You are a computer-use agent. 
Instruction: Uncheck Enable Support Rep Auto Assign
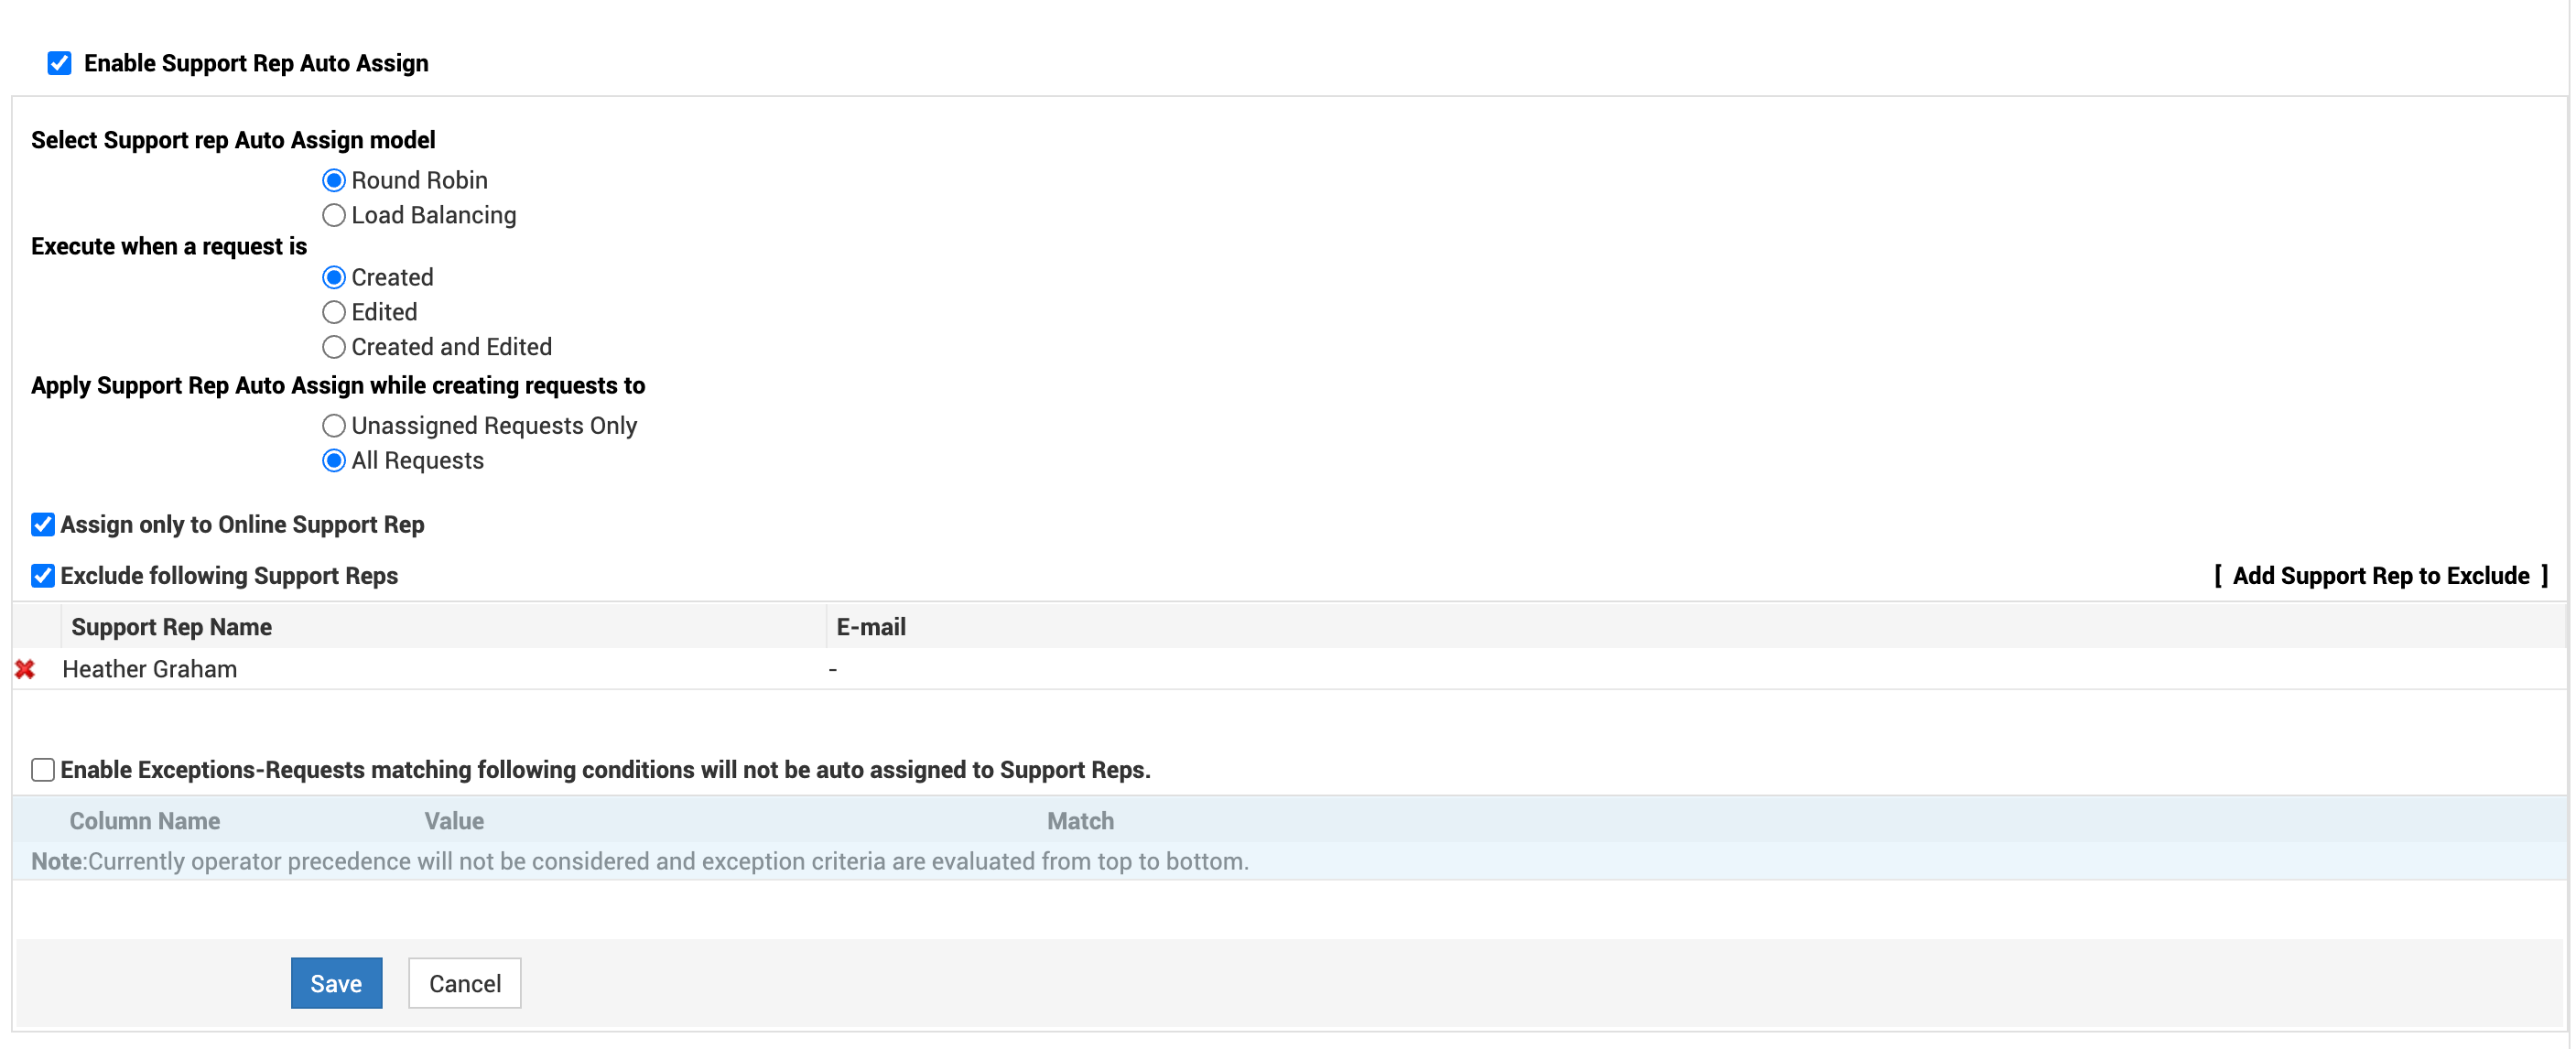(59, 63)
